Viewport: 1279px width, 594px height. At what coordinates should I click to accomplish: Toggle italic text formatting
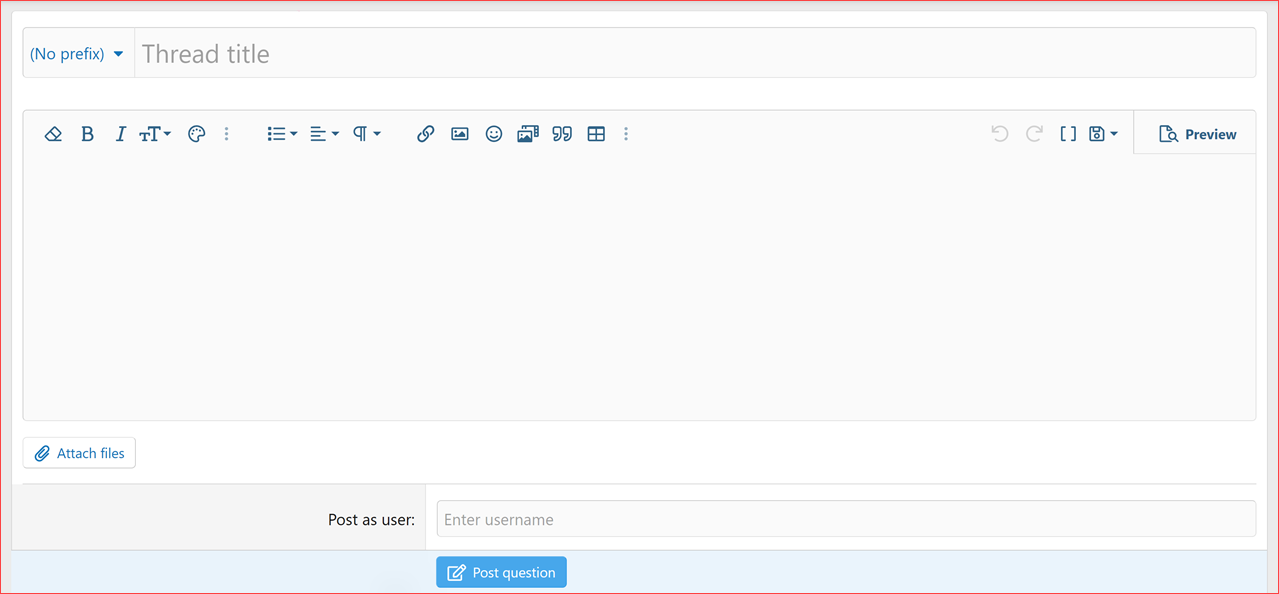click(x=120, y=133)
